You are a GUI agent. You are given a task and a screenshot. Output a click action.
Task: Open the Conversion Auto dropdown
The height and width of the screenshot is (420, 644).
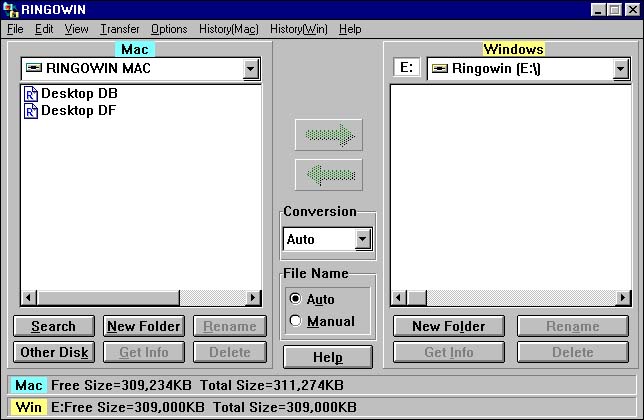(363, 239)
